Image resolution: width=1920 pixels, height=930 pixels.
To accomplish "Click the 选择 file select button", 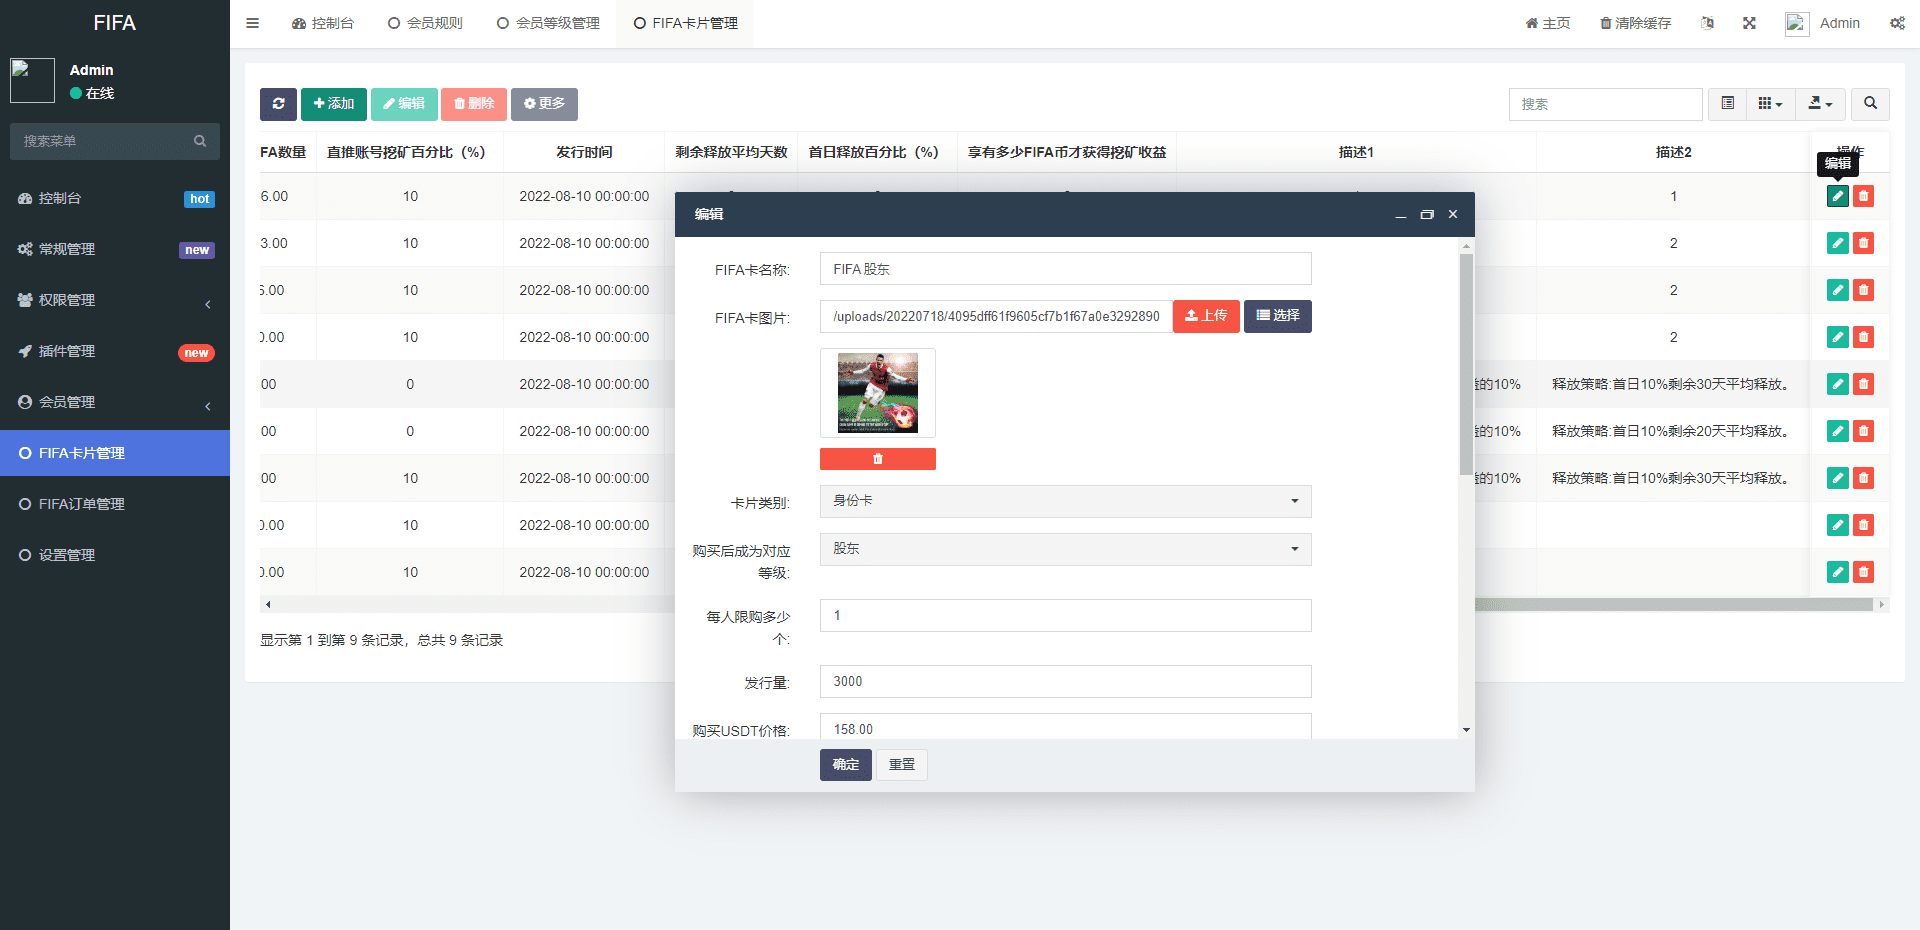I will 1277,316.
